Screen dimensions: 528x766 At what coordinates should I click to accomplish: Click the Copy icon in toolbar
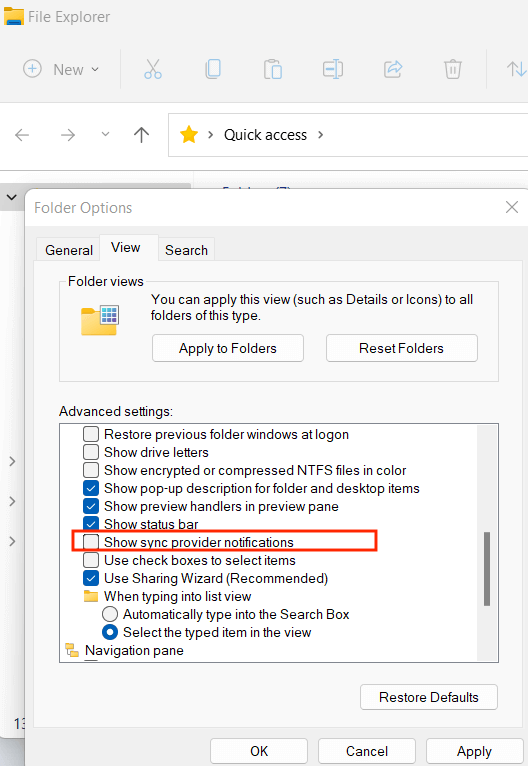point(213,69)
